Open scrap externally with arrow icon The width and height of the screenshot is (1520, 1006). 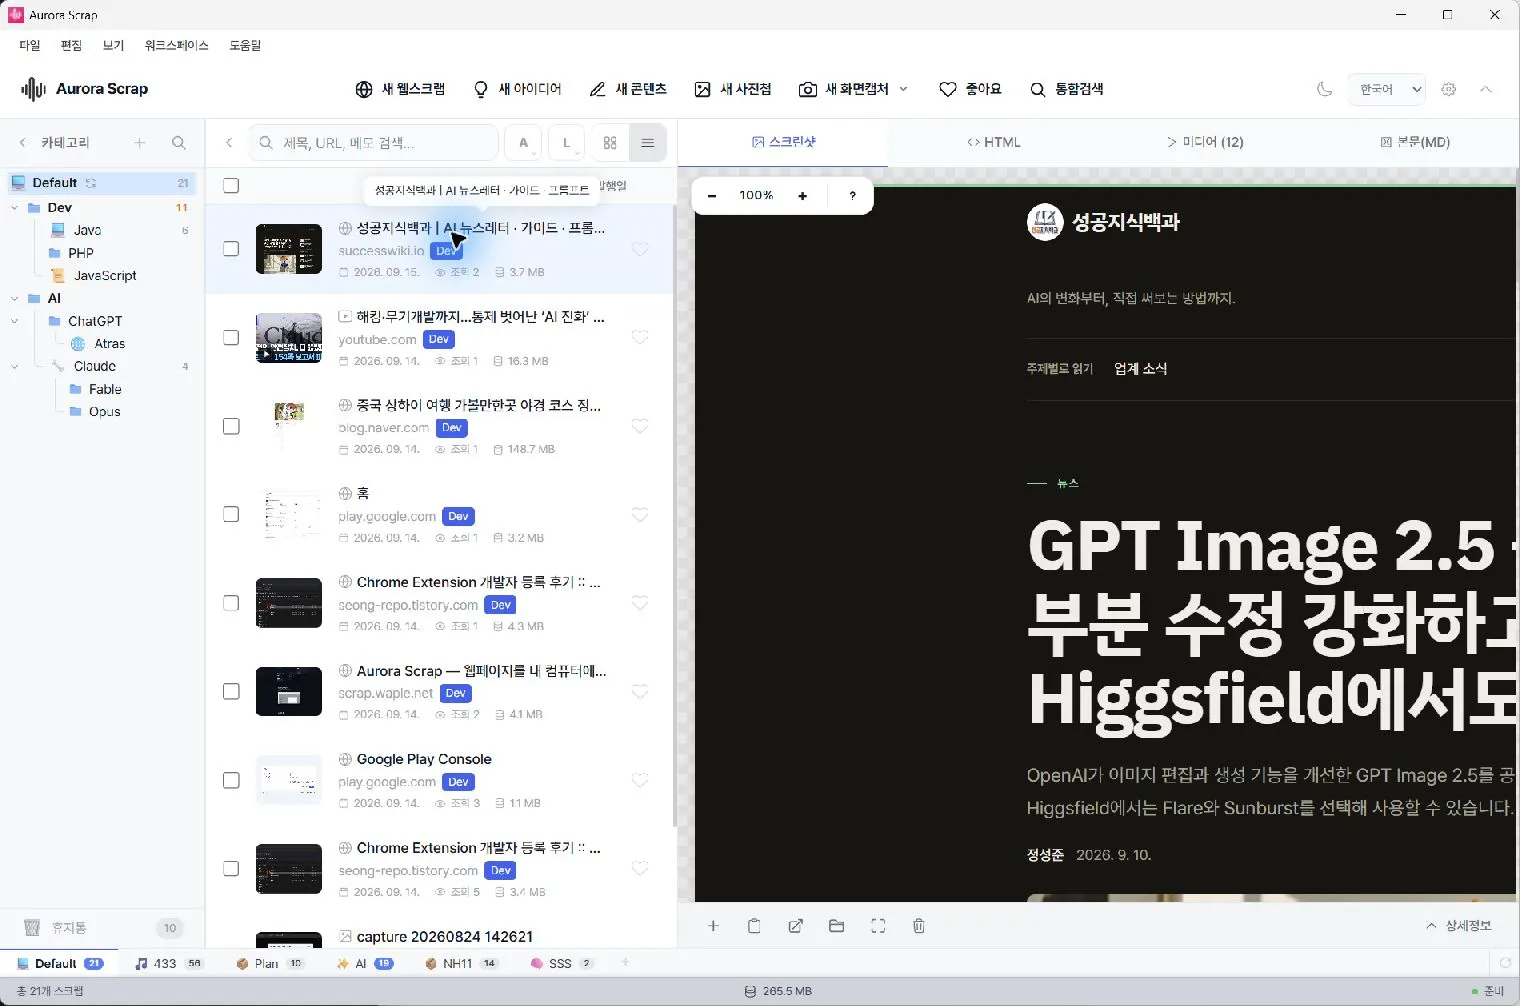[x=795, y=926]
